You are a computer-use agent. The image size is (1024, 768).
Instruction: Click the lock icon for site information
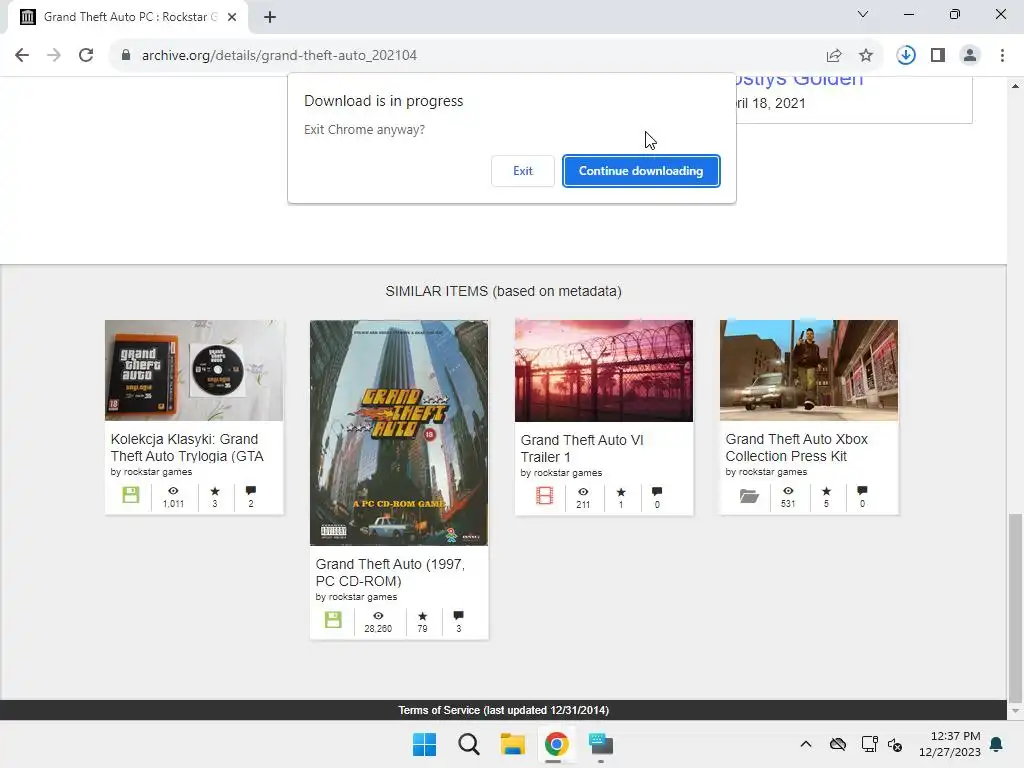pyautogui.click(x=126, y=56)
